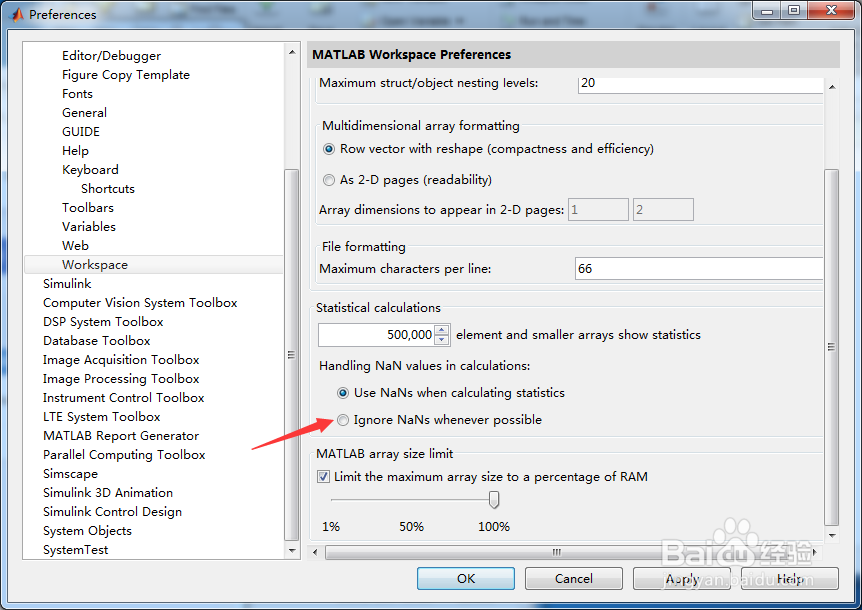862x610 pixels.
Task: Open Computer Vision System Toolbox preferences
Action: [140, 303]
